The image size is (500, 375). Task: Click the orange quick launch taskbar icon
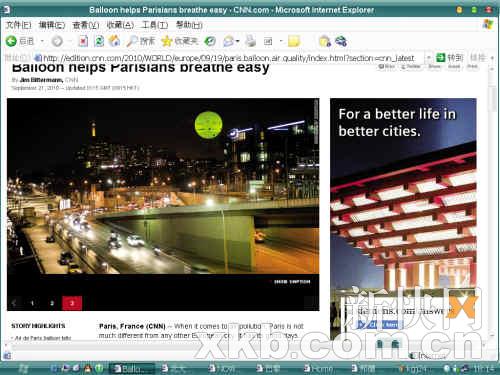tap(88, 368)
